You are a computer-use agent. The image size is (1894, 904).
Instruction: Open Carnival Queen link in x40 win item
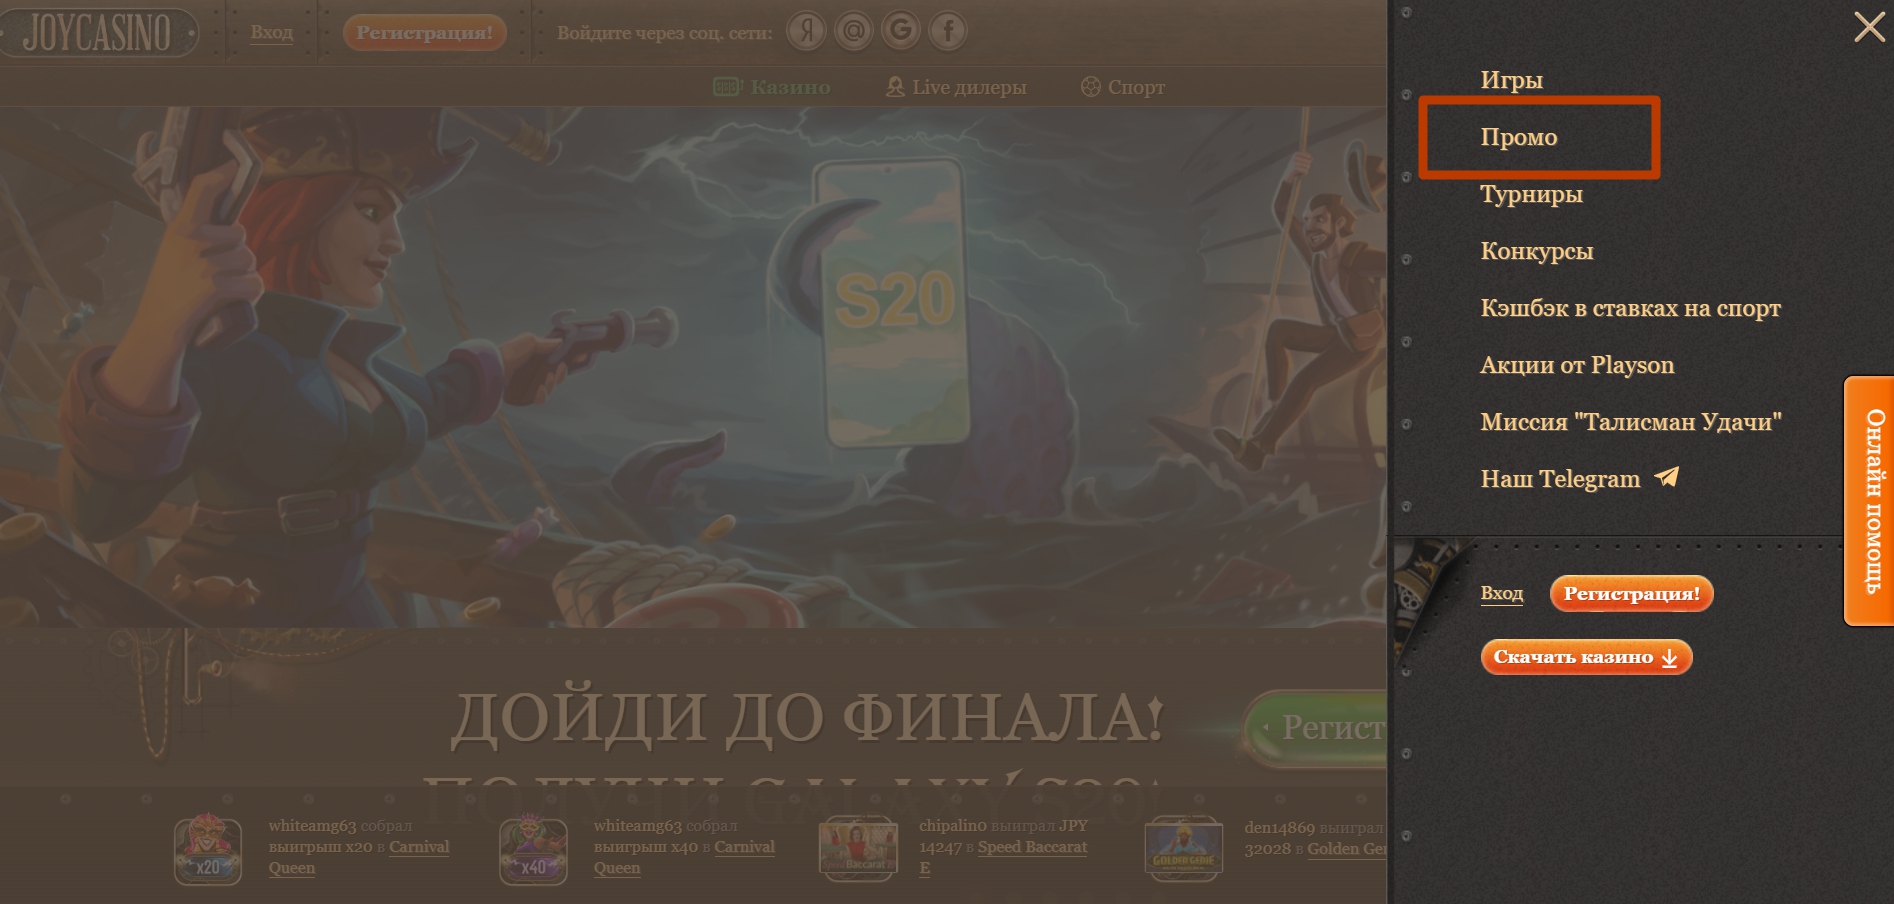click(x=684, y=857)
